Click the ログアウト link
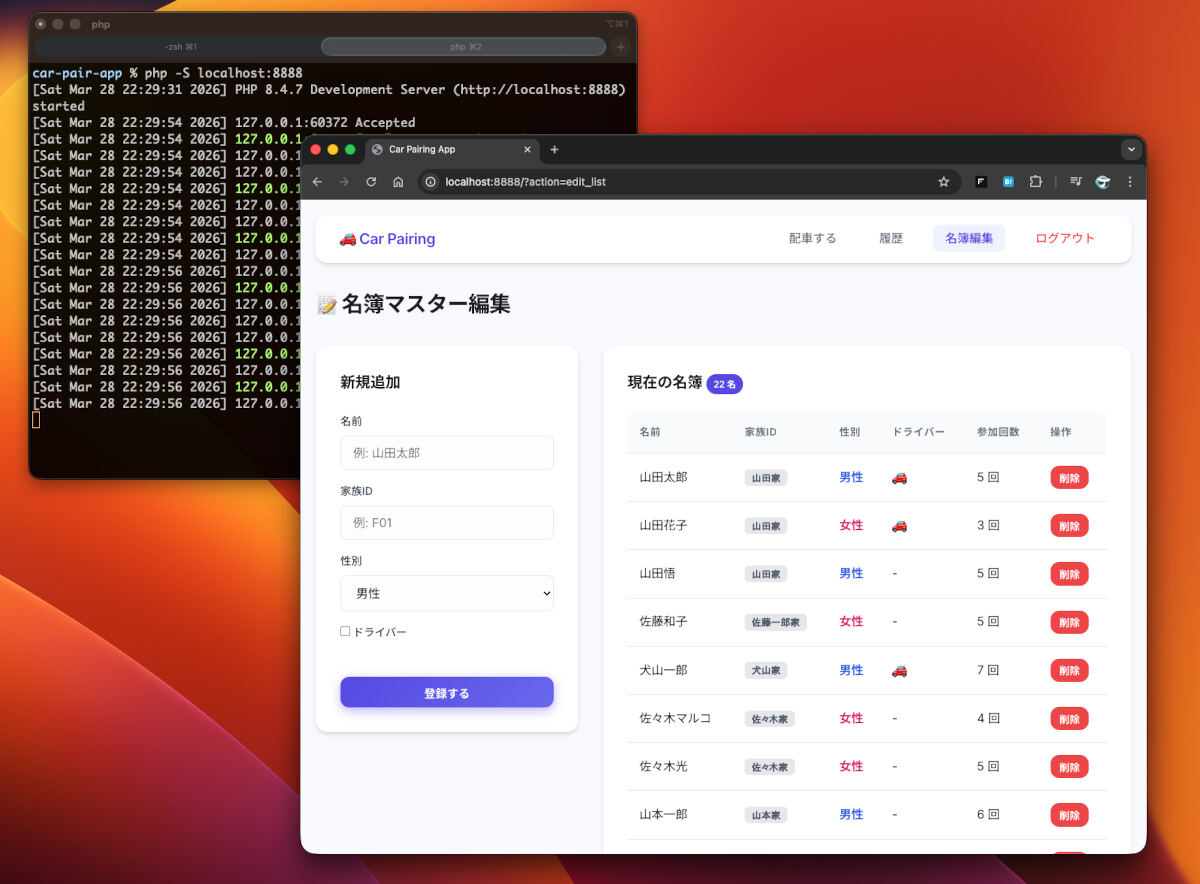The width and height of the screenshot is (1200, 884). click(x=1065, y=238)
